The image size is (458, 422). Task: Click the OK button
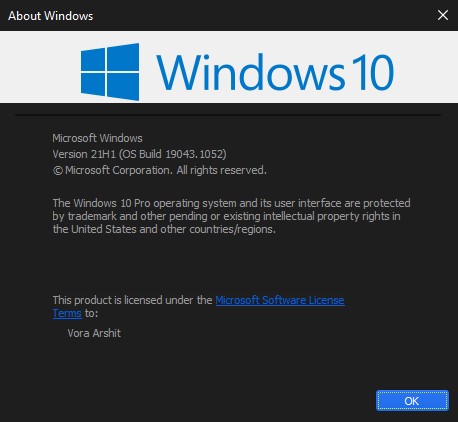click(412, 401)
